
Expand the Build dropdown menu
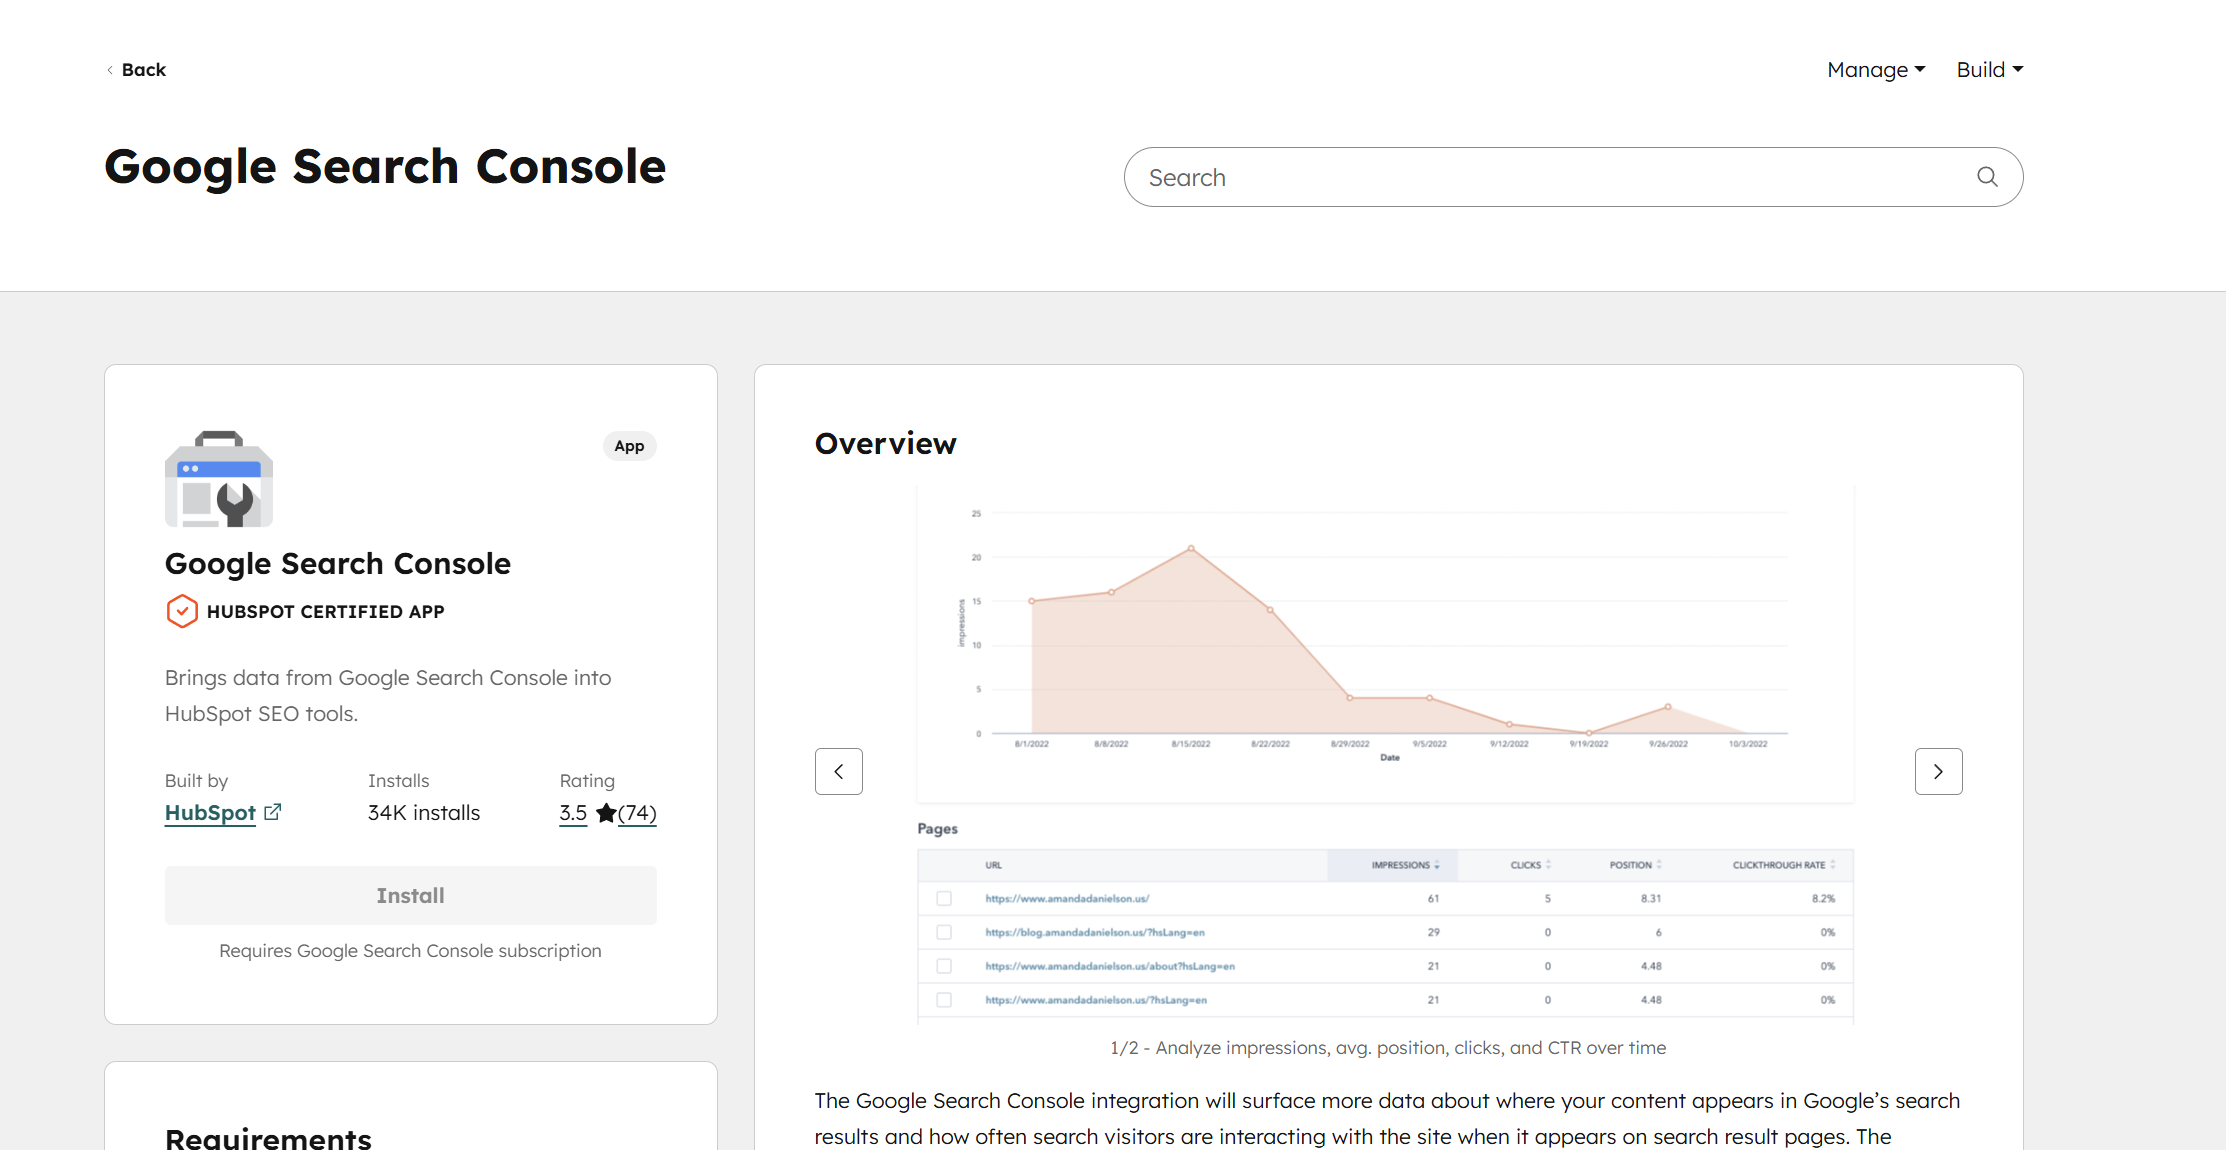pos(1990,70)
